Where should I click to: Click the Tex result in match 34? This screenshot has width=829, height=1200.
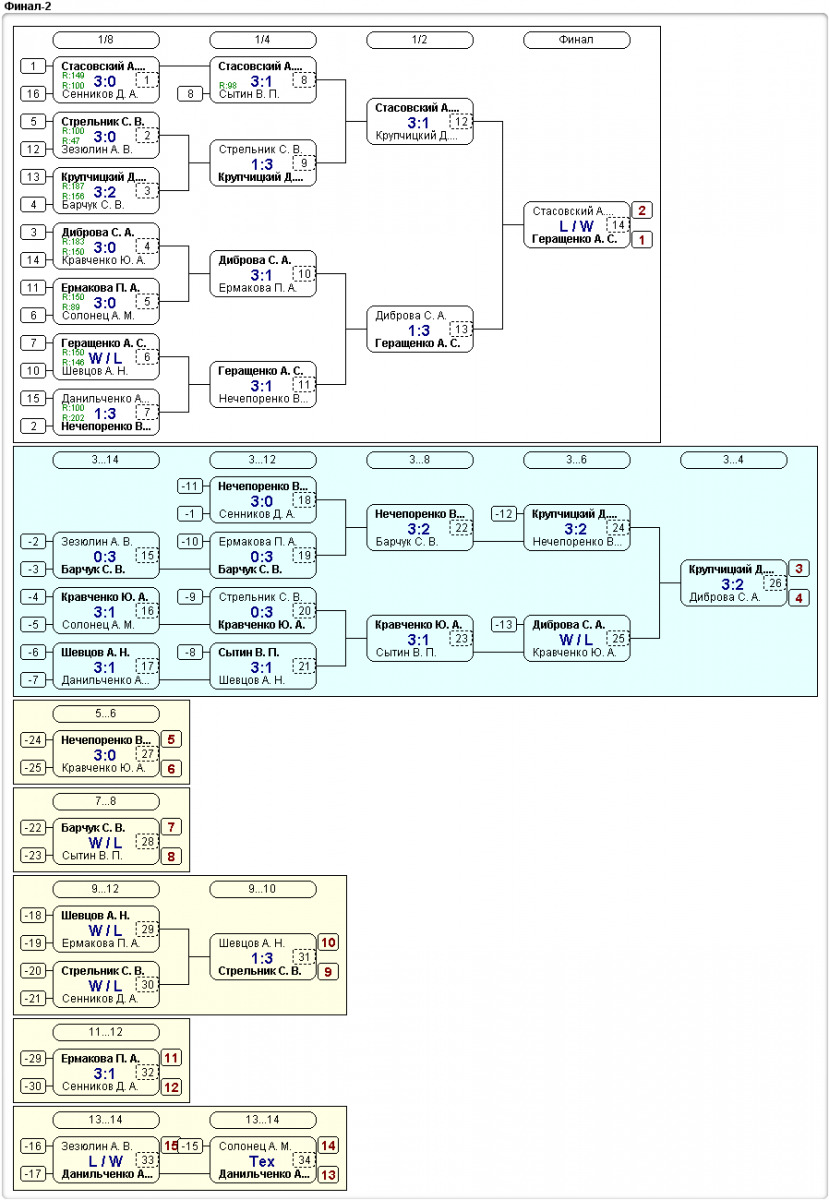coord(262,1161)
